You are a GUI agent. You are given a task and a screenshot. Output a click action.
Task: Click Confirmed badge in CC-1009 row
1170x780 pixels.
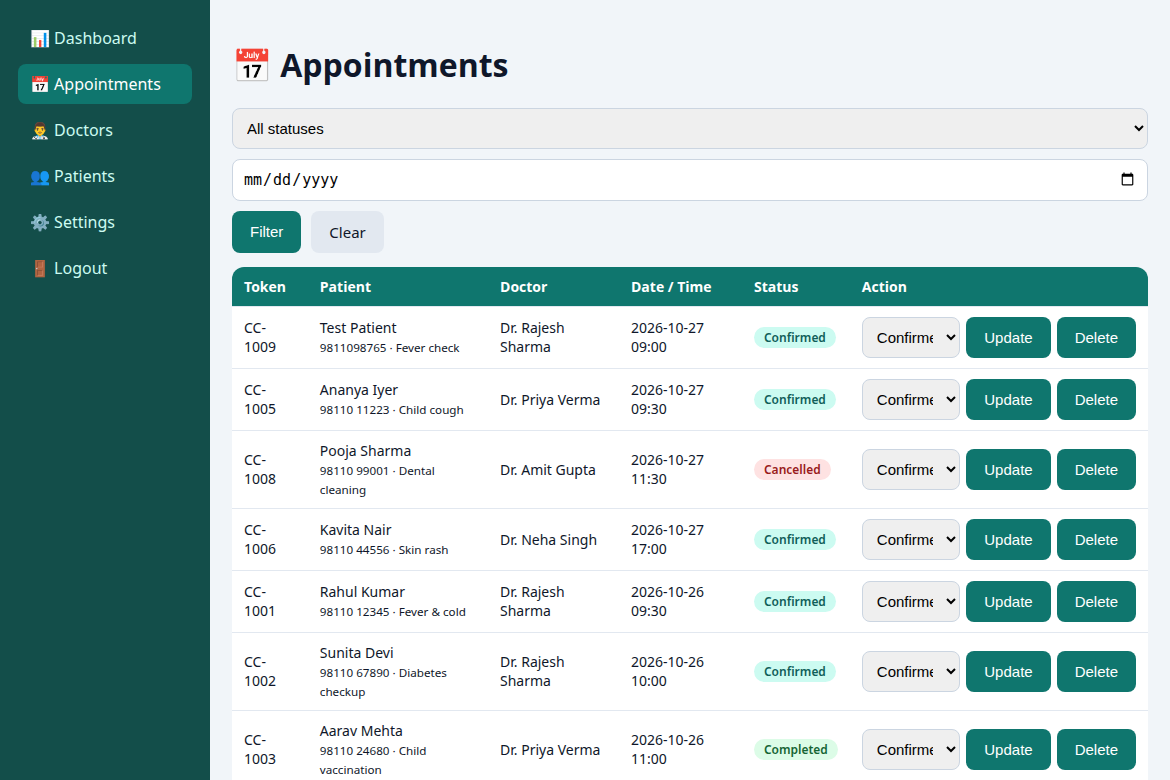point(795,337)
